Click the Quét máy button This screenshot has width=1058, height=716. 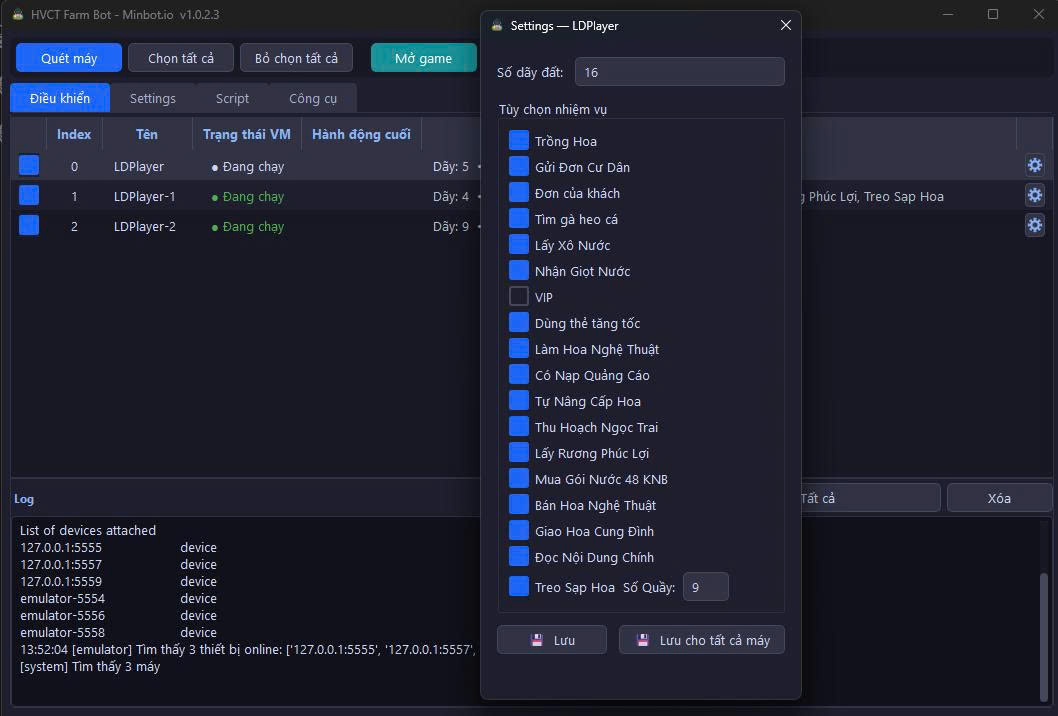point(69,57)
